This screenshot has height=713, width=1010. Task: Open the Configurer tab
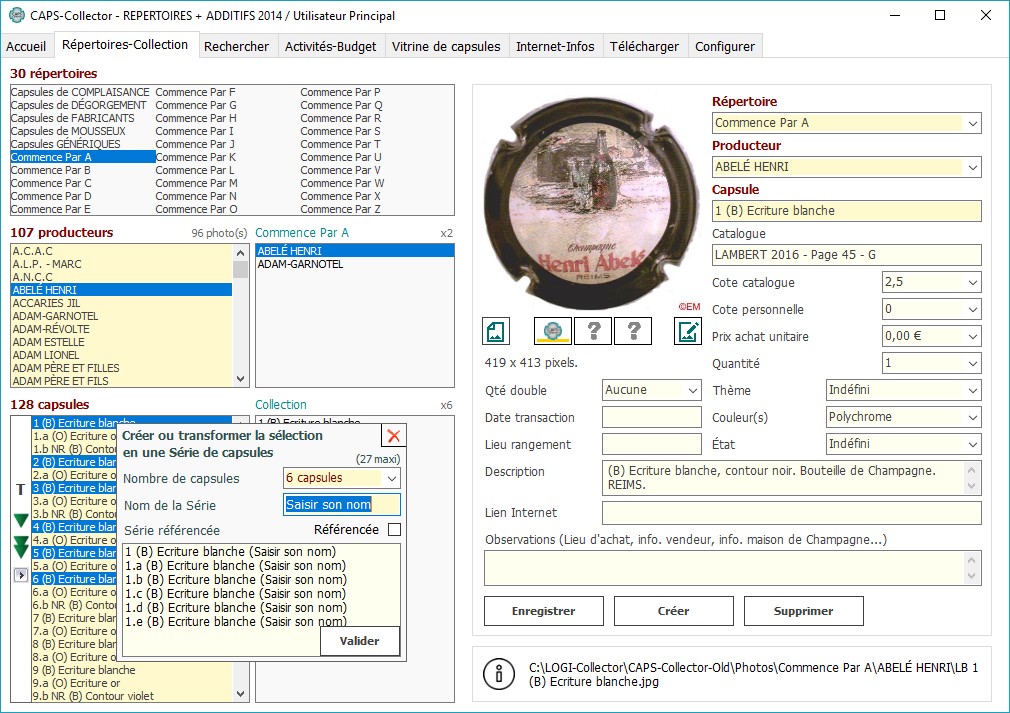pos(725,46)
